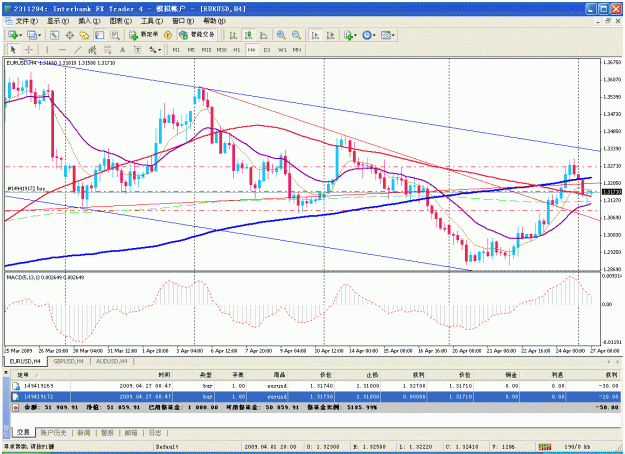Toggle Chart Shift option
Image resolution: width=625 pixels, height=454 pixels.
click(330, 35)
